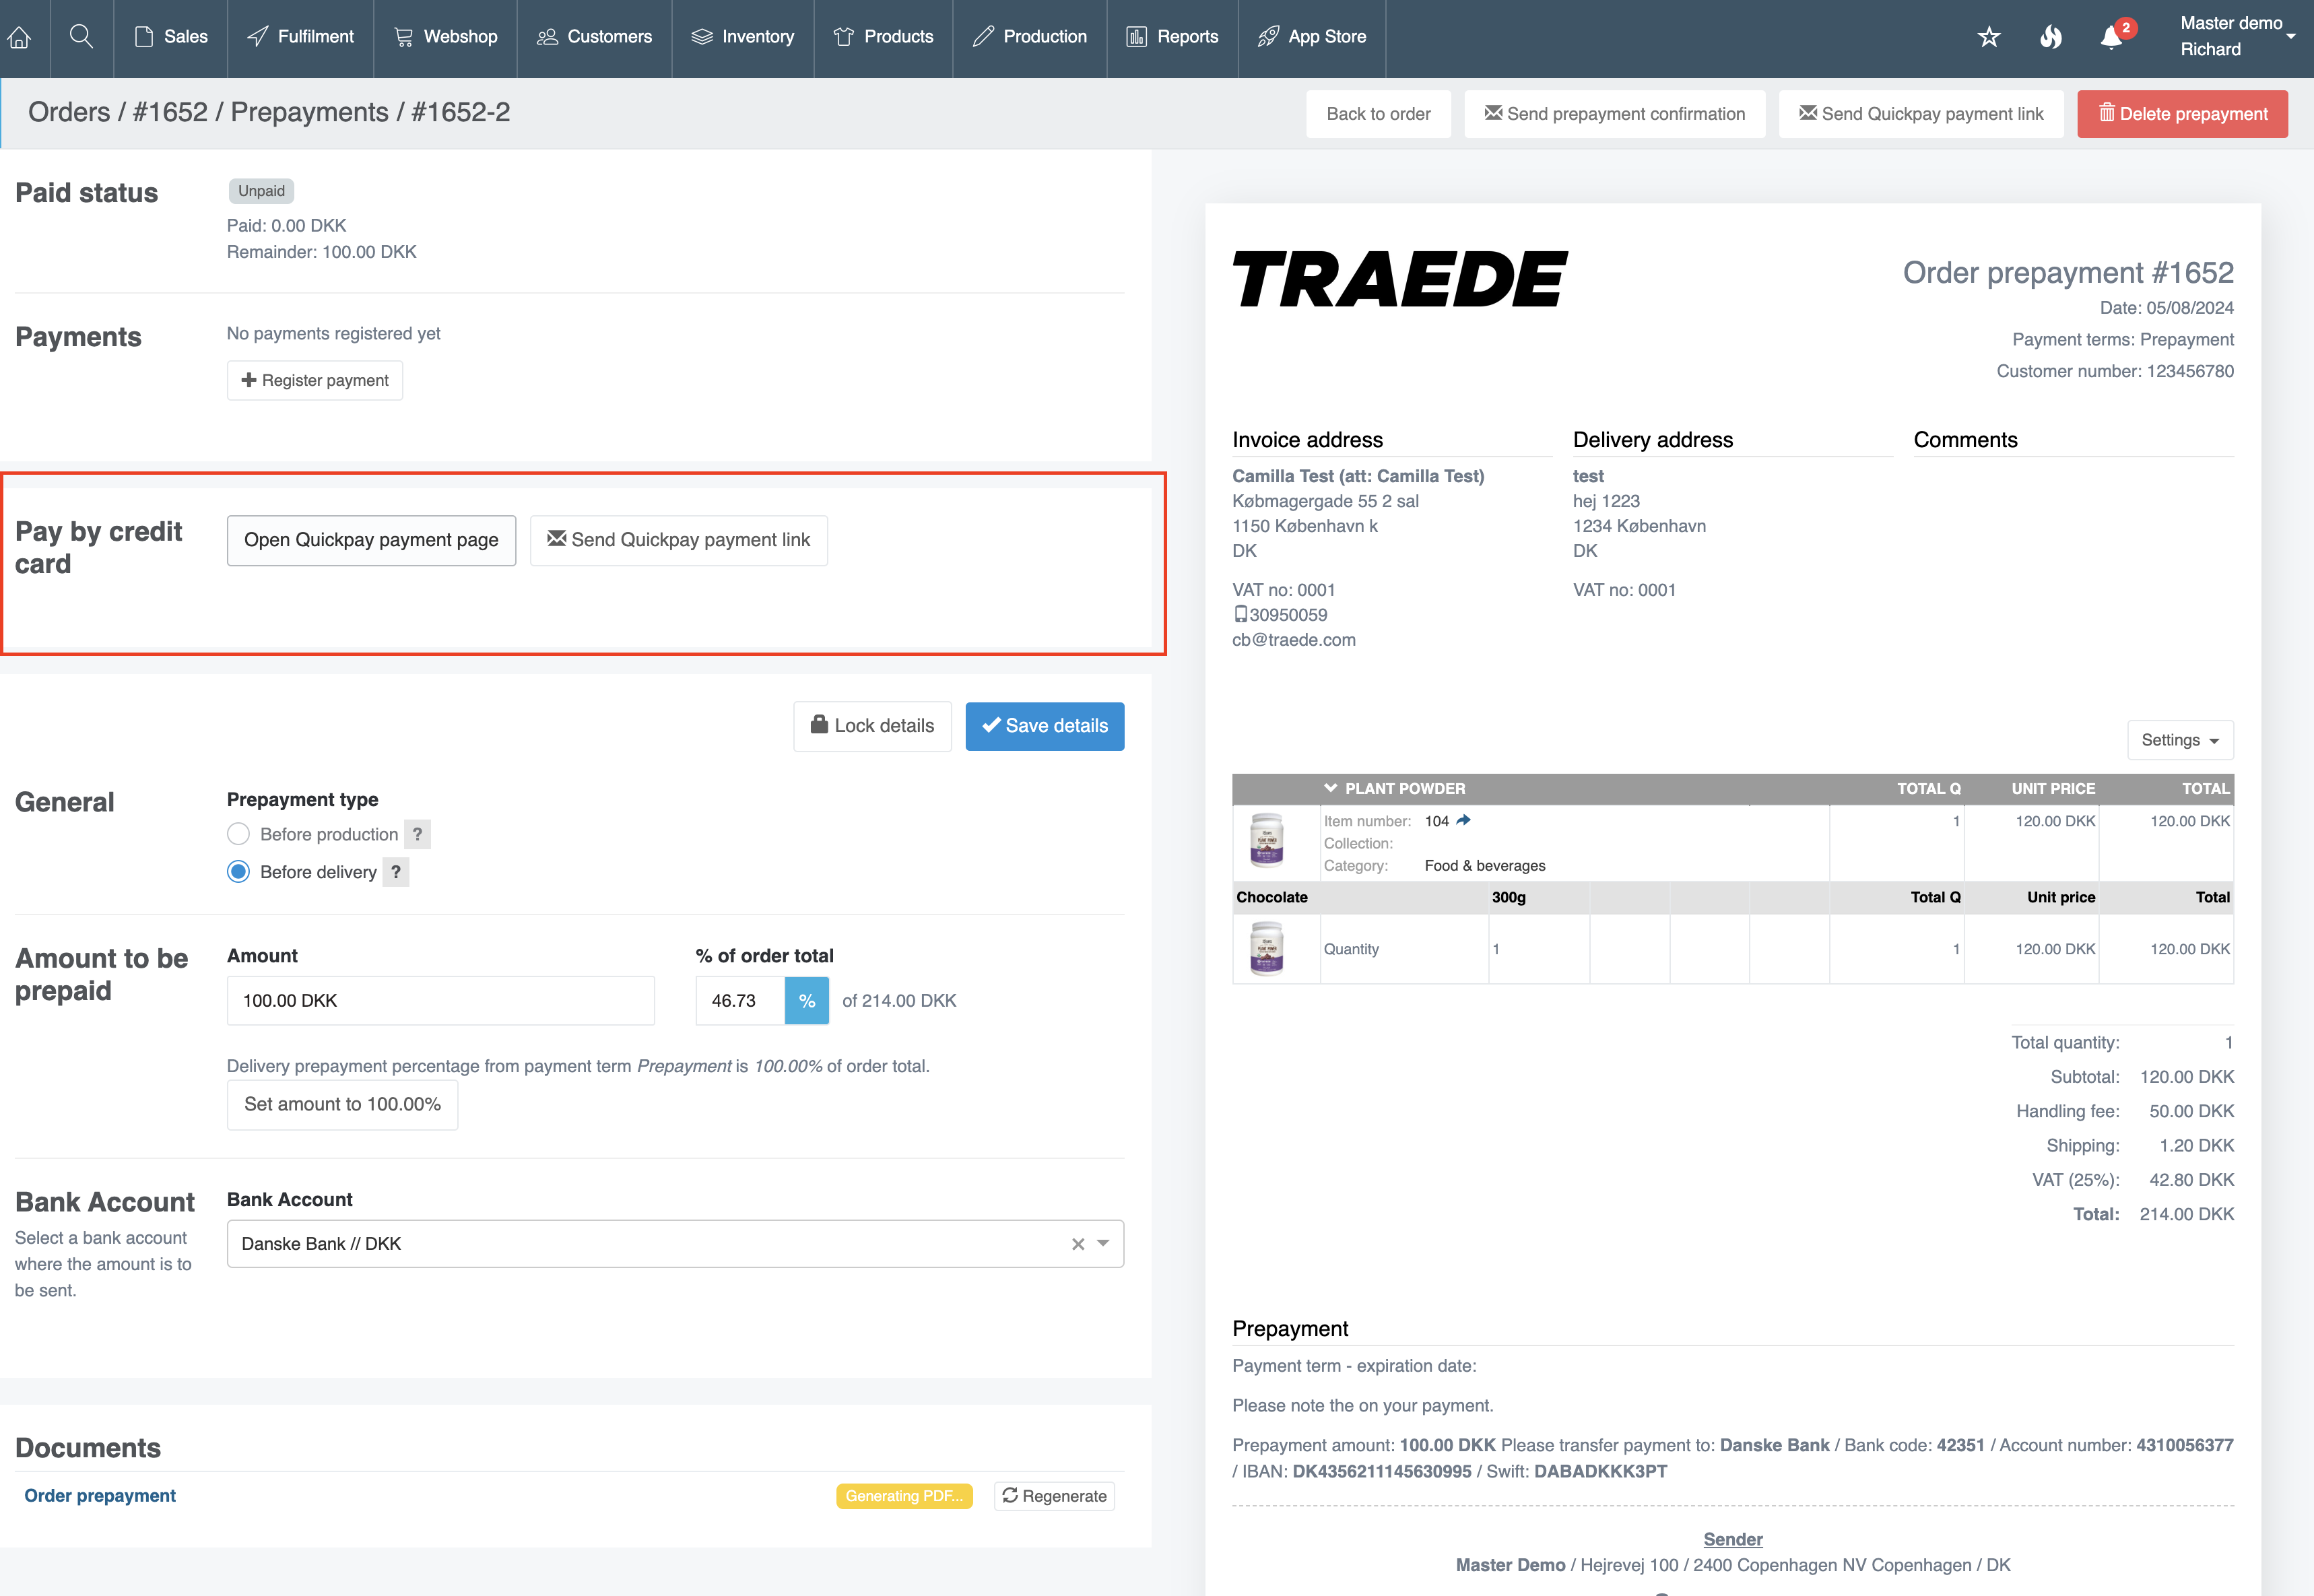Follow the arrow link next to item 104
This screenshot has width=2314, height=1596.
(x=1464, y=820)
